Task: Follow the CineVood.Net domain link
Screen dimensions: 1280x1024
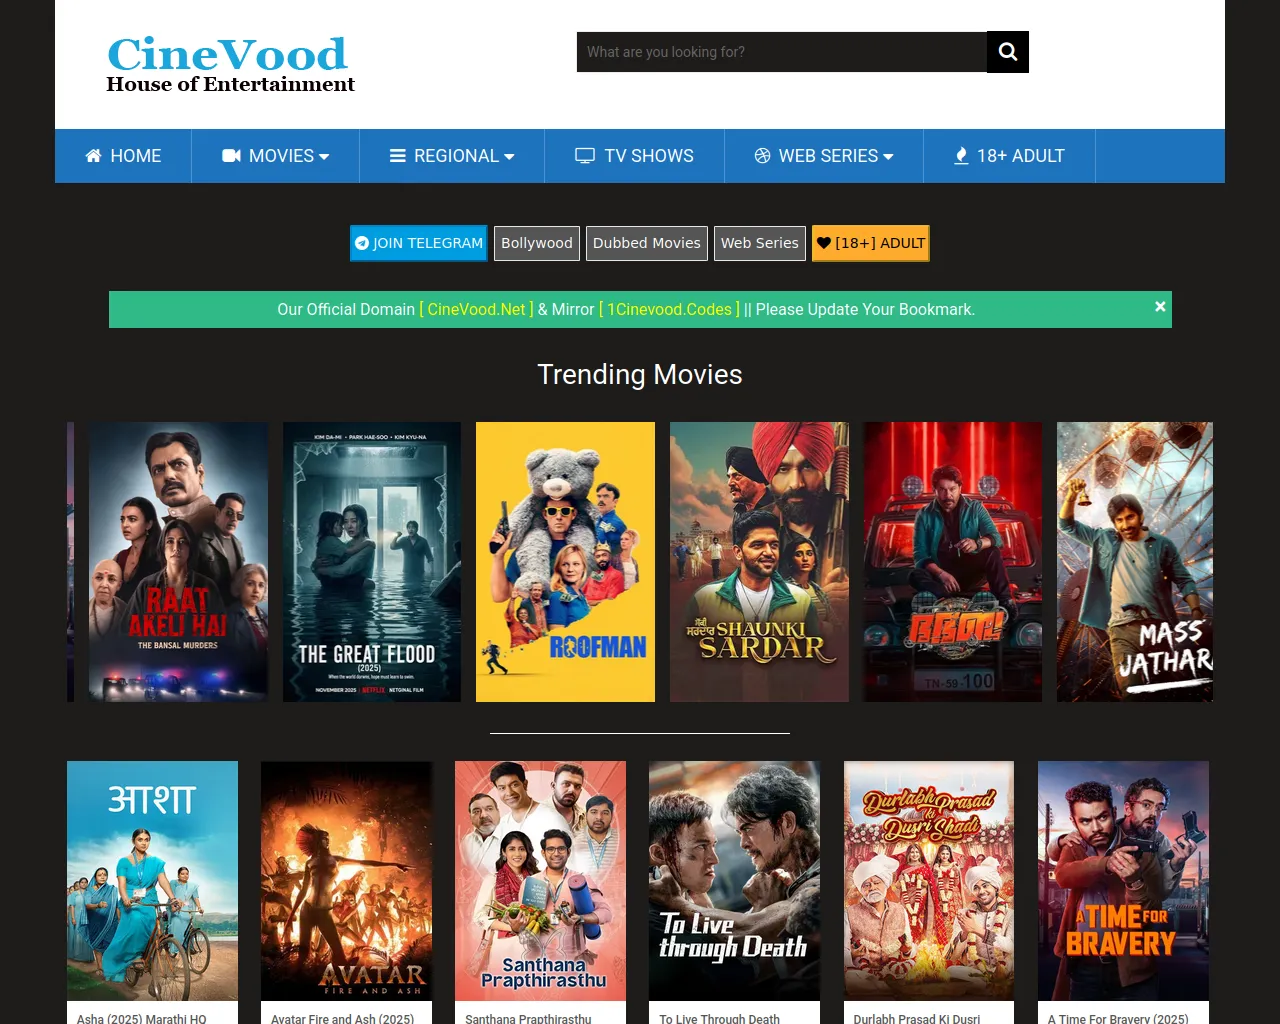Action: click(x=476, y=310)
